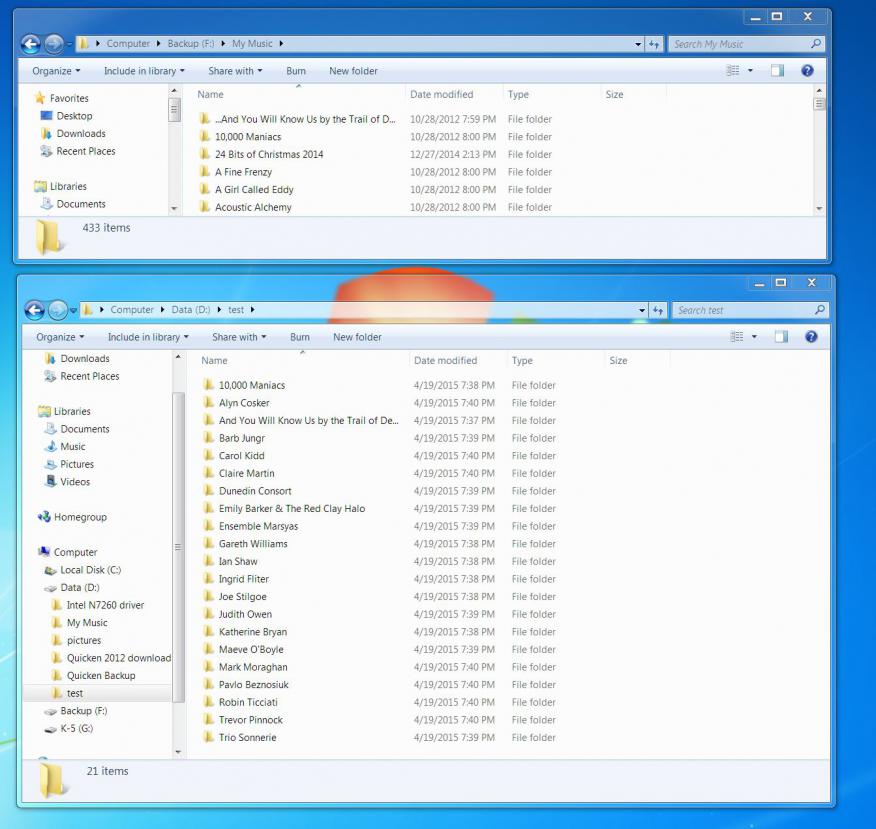Image resolution: width=876 pixels, height=829 pixels.
Task: Open the view options dropdown arrow in the test window
Action: click(754, 337)
